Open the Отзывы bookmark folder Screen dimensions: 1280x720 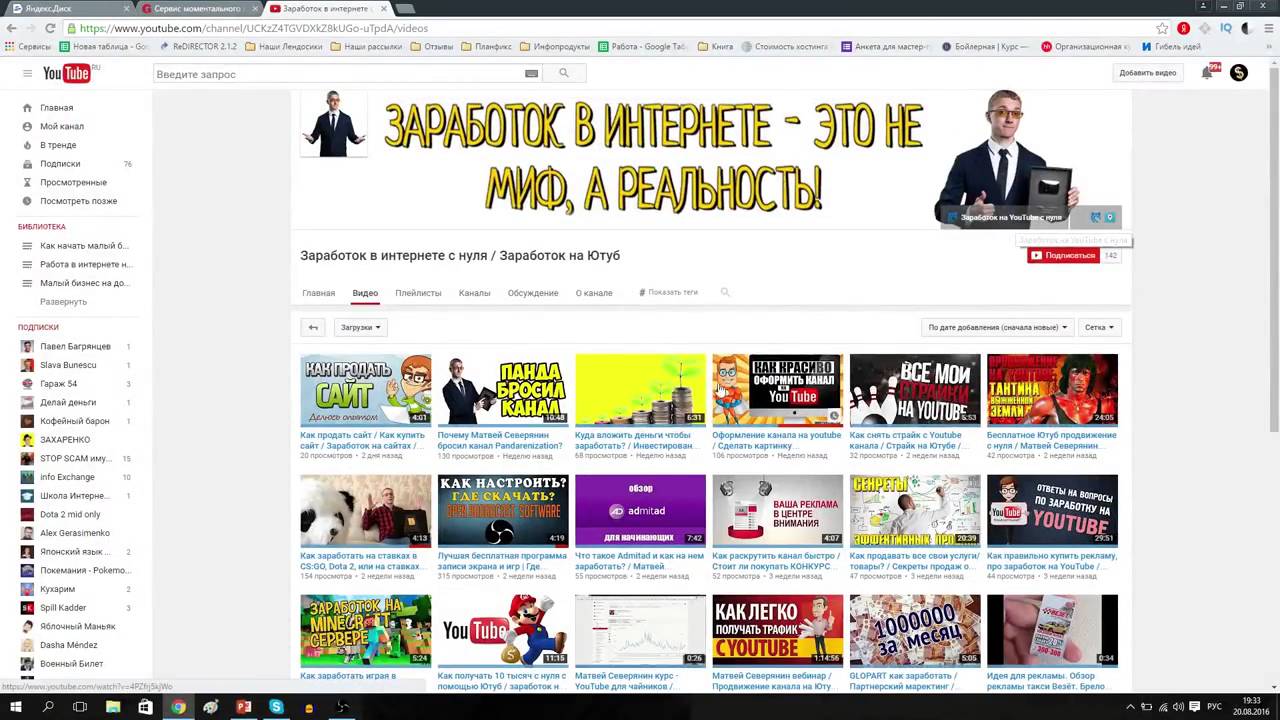click(x=431, y=46)
